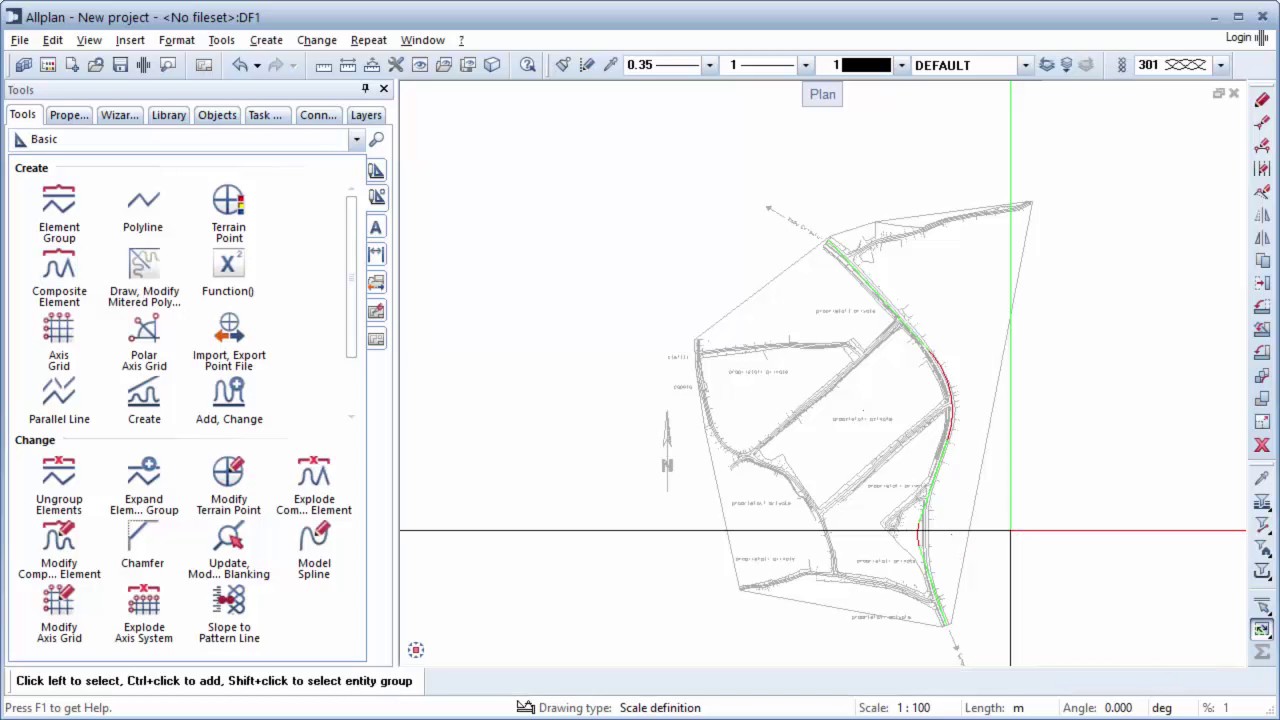Screen dimensions: 1280x720
Task: Select the Modify Terrain Point tool
Action: (228, 486)
